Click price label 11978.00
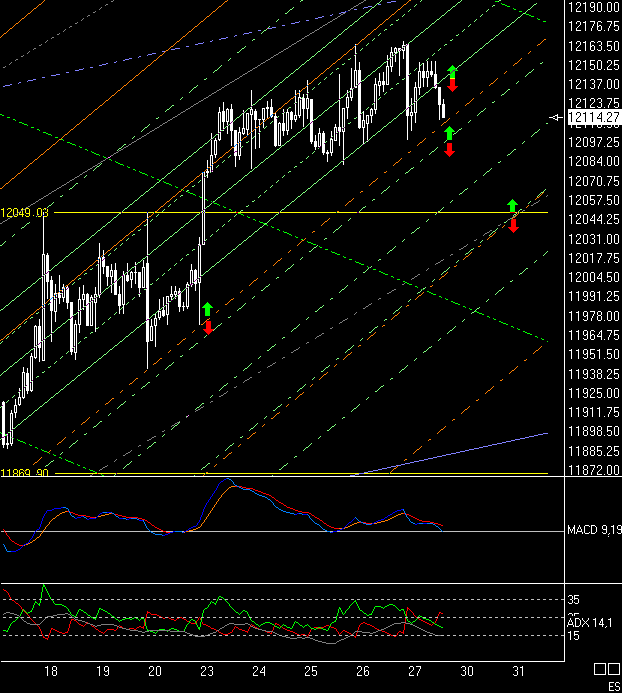 click(594, 316)
